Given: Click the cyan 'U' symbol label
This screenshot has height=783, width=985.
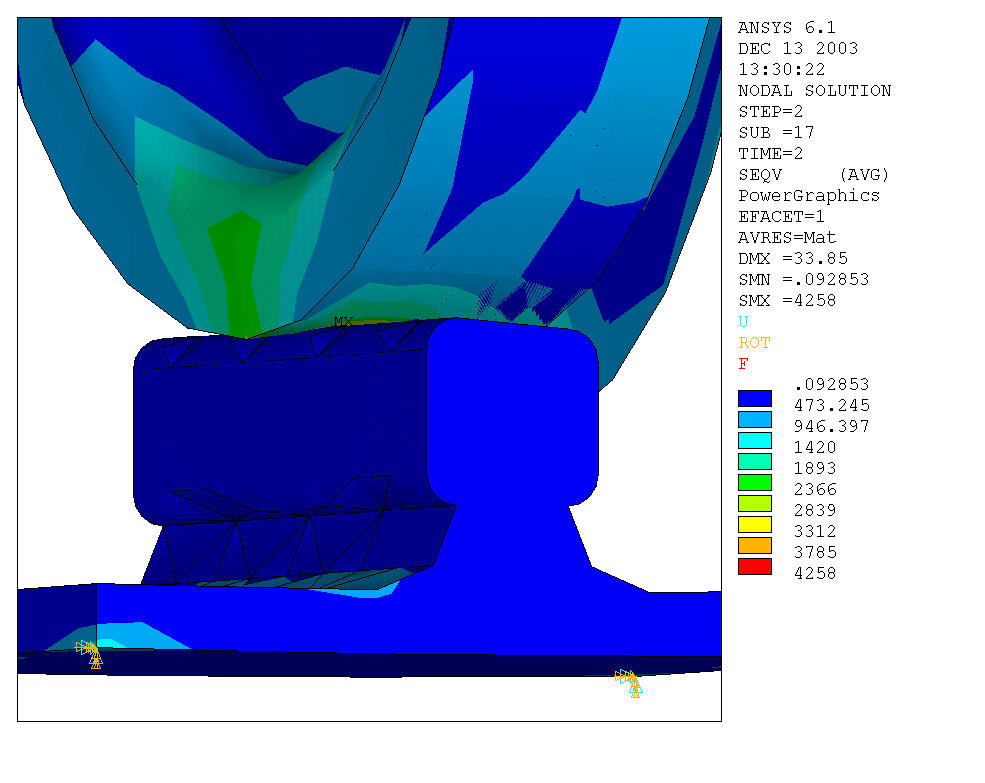Looking at the screenshot, I should [x=743, y=322].
